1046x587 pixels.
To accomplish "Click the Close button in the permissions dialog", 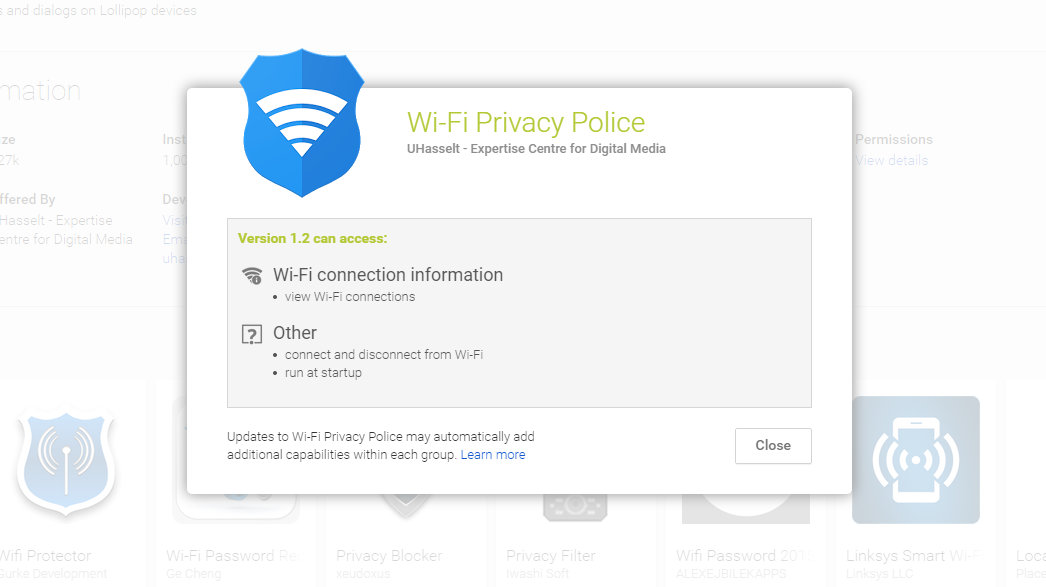I will coord(773,446).
